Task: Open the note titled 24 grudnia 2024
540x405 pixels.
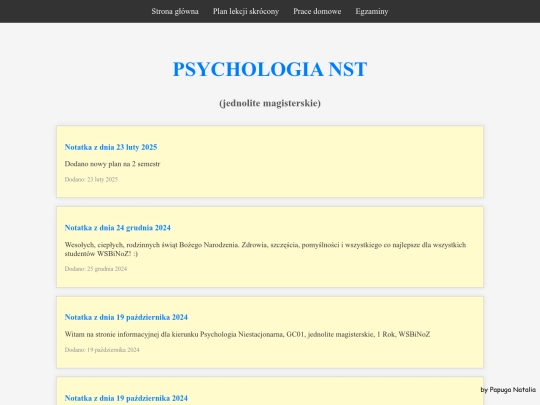Action: pos(117,228)
